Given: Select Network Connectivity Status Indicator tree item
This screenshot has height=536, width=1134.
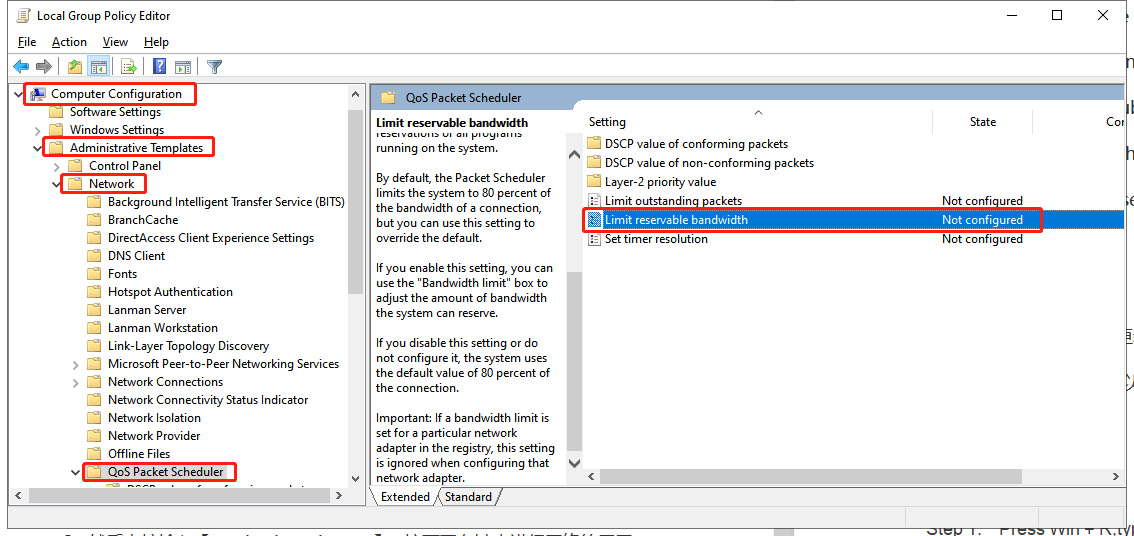Looking at the screenshot, I should point(208,400).
